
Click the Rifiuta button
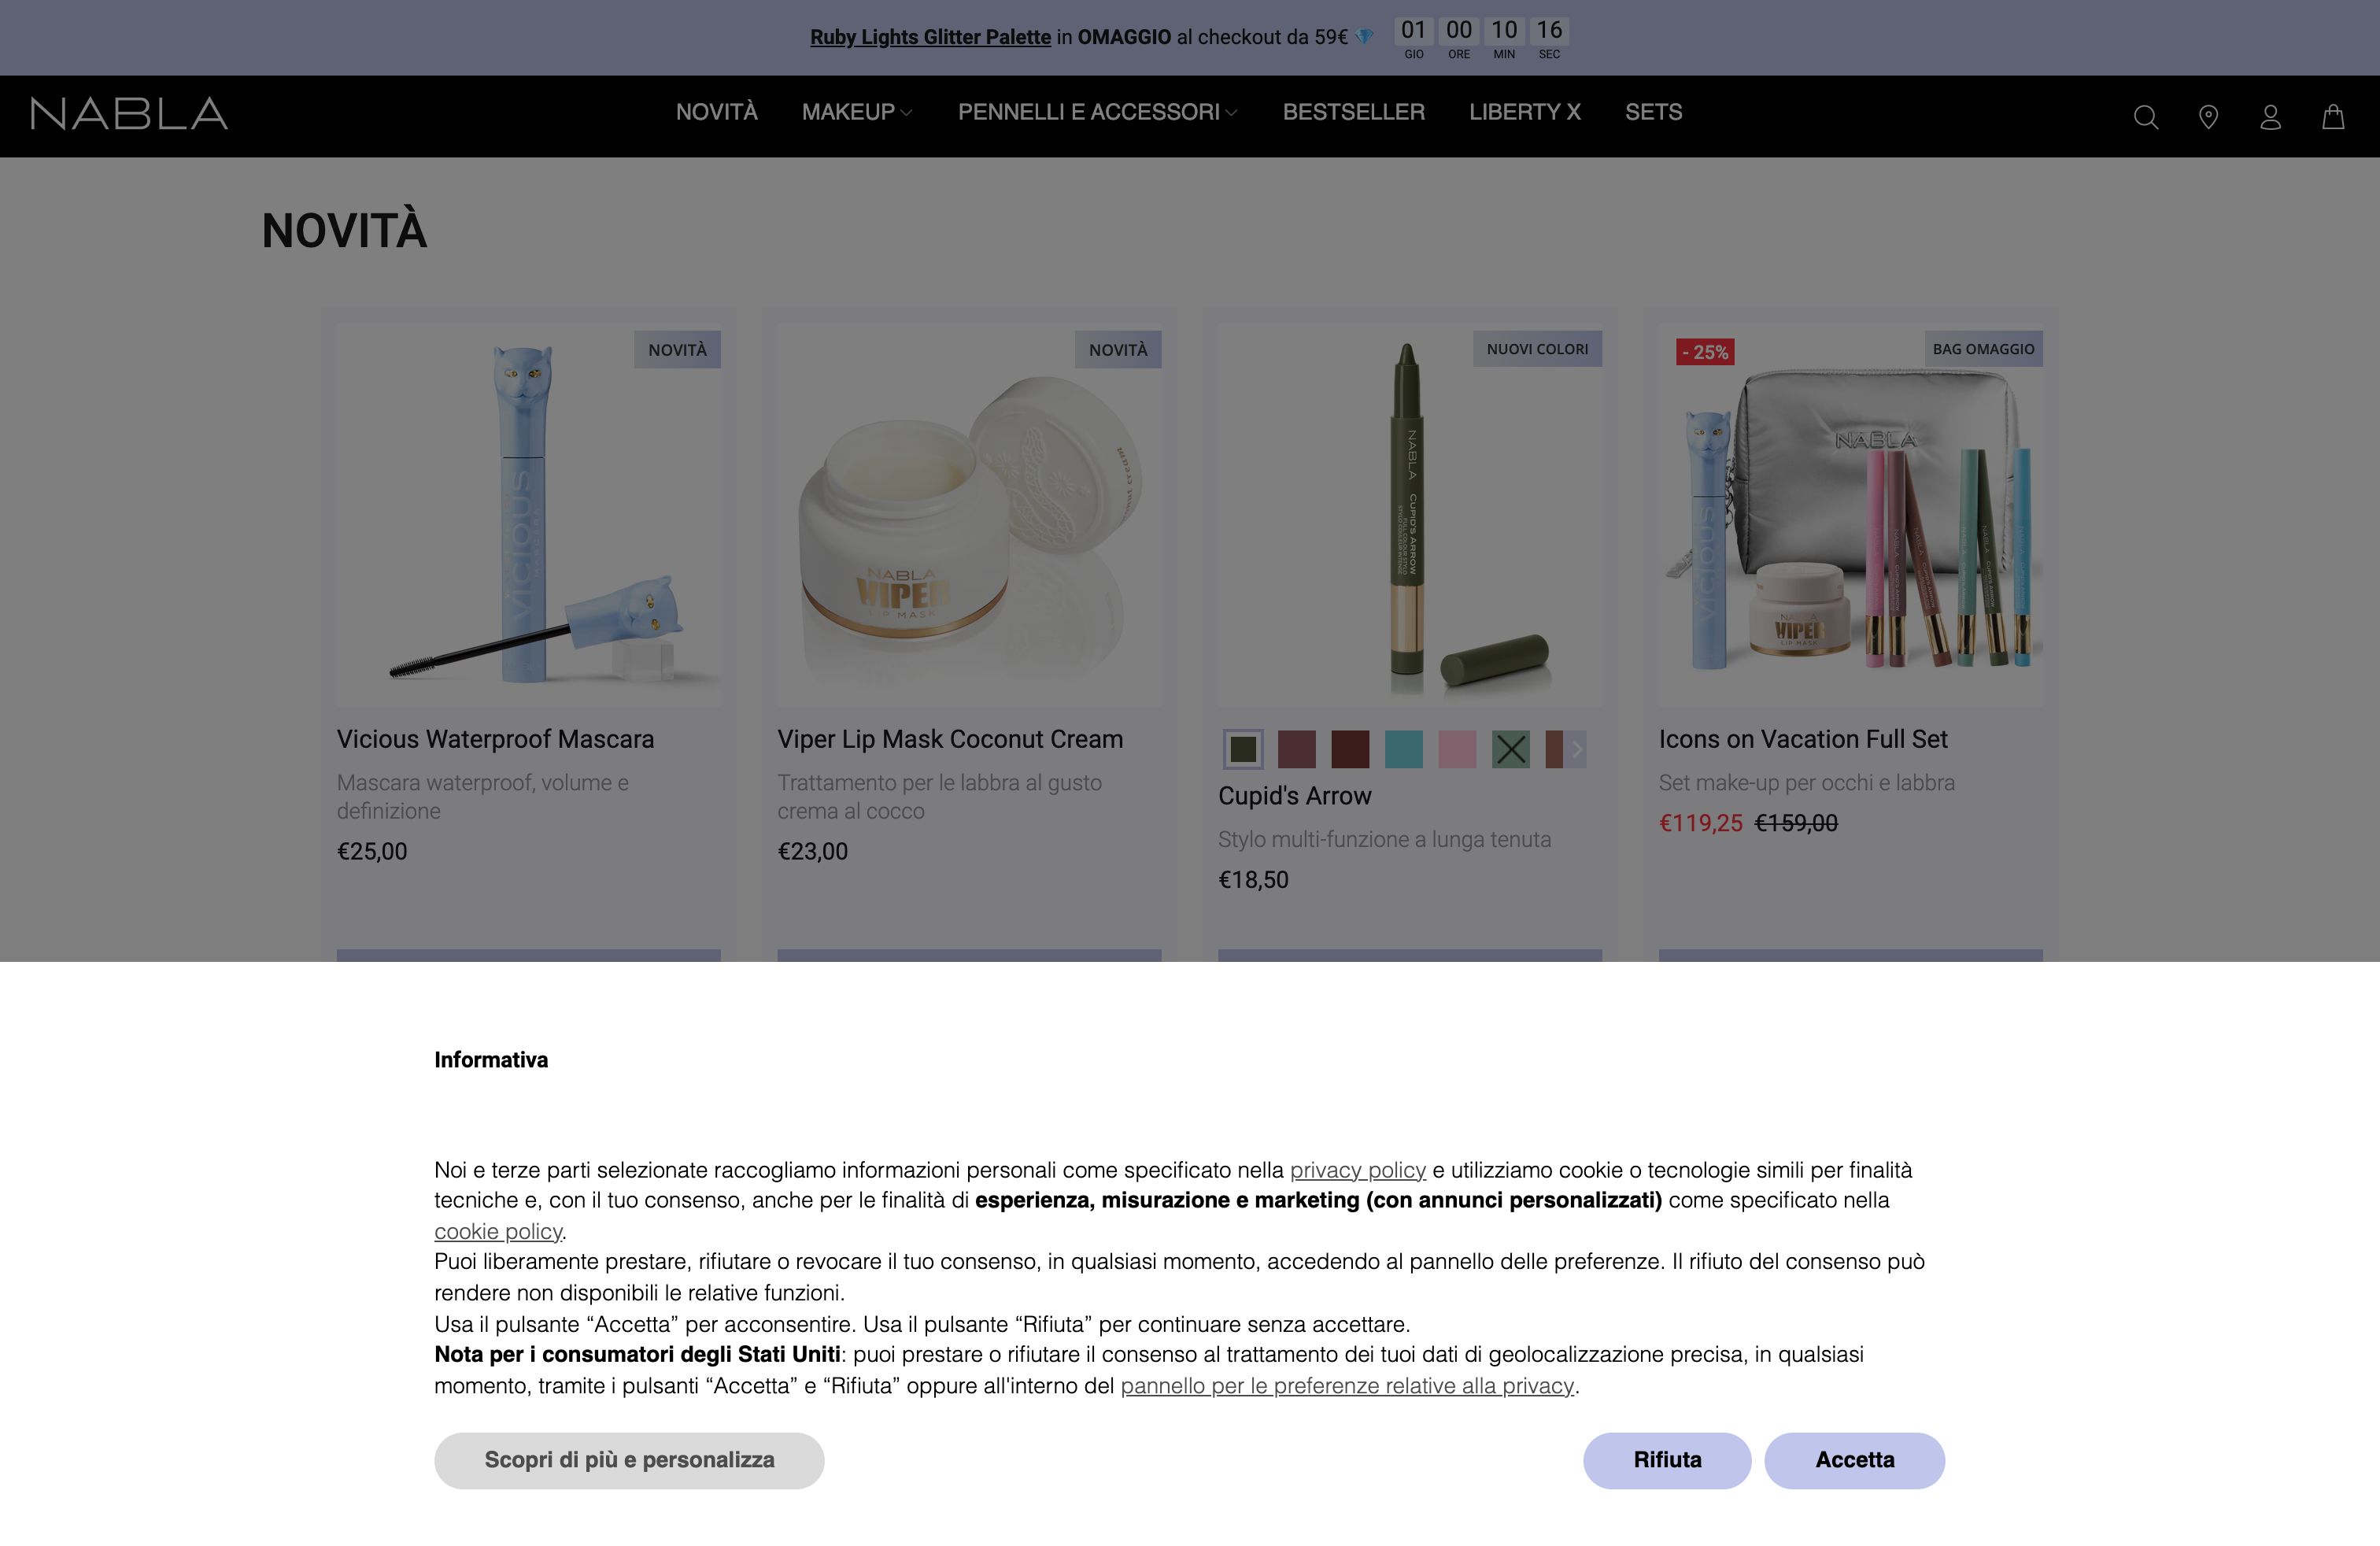[x=1667, y=1460]
